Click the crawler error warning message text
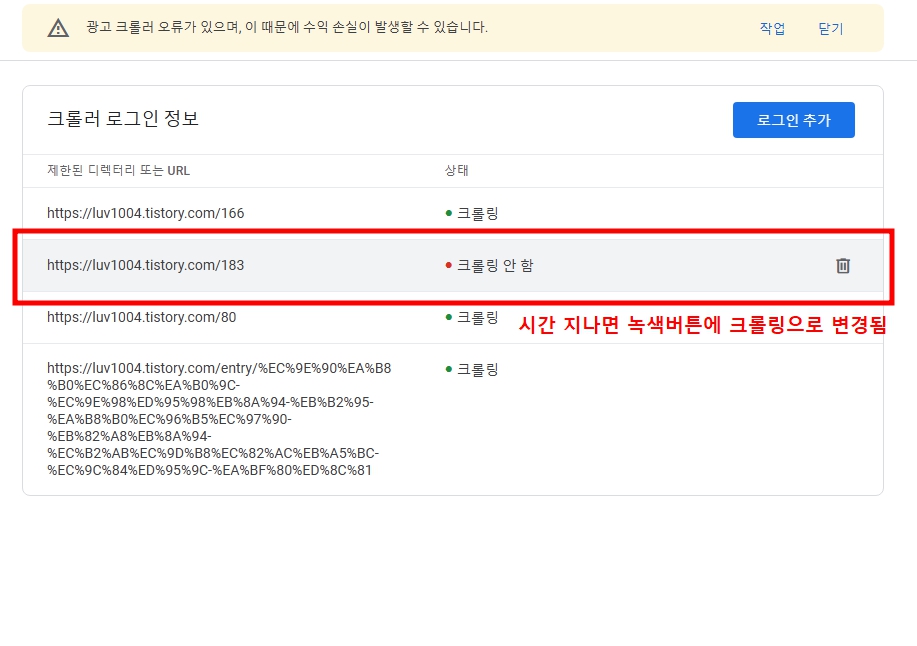The width and height of the screenshot is (917, 646). [287, 27]
